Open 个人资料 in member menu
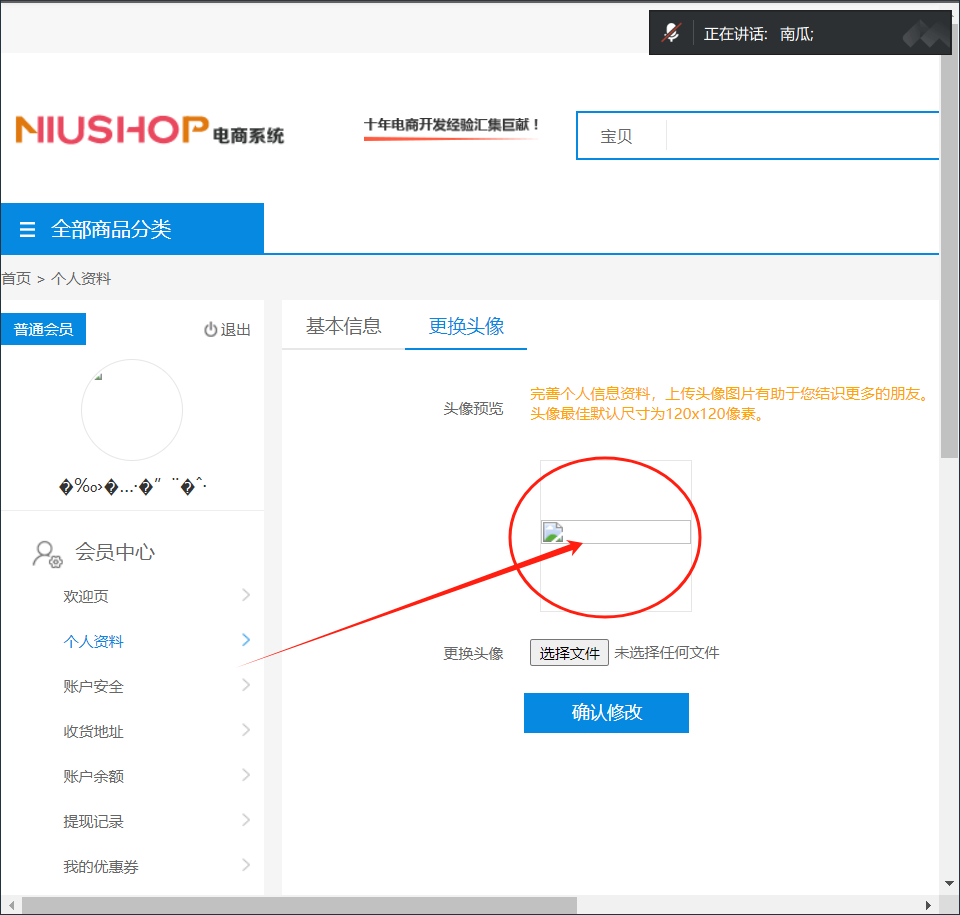960x915 pixels. click(93, 641)
